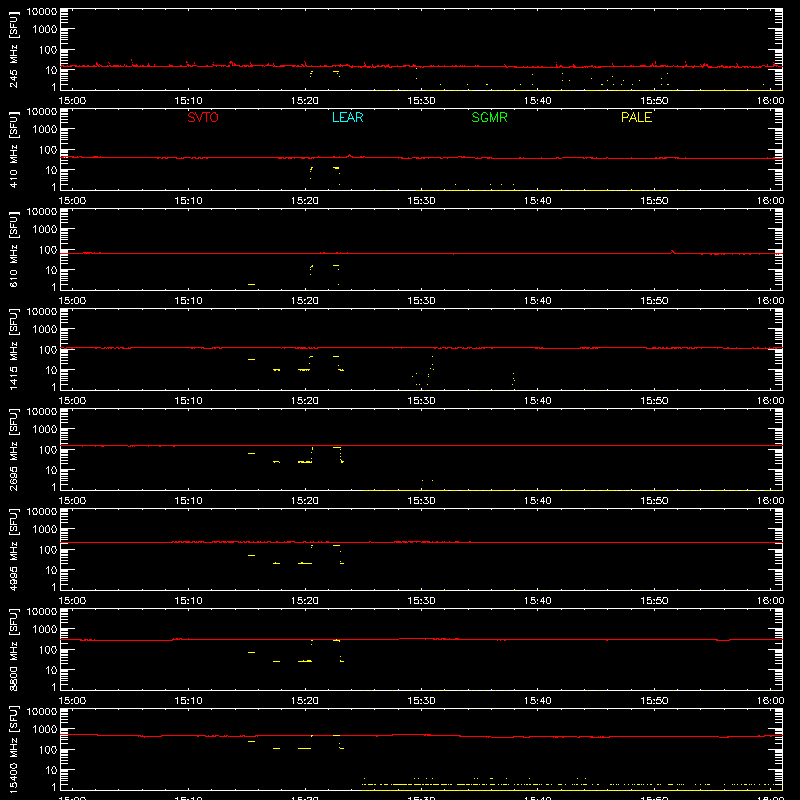The height and width of the screenshot is (800, 800).
Task: Select the 2695 MHz [SFU] axis label
Action: 14,449
